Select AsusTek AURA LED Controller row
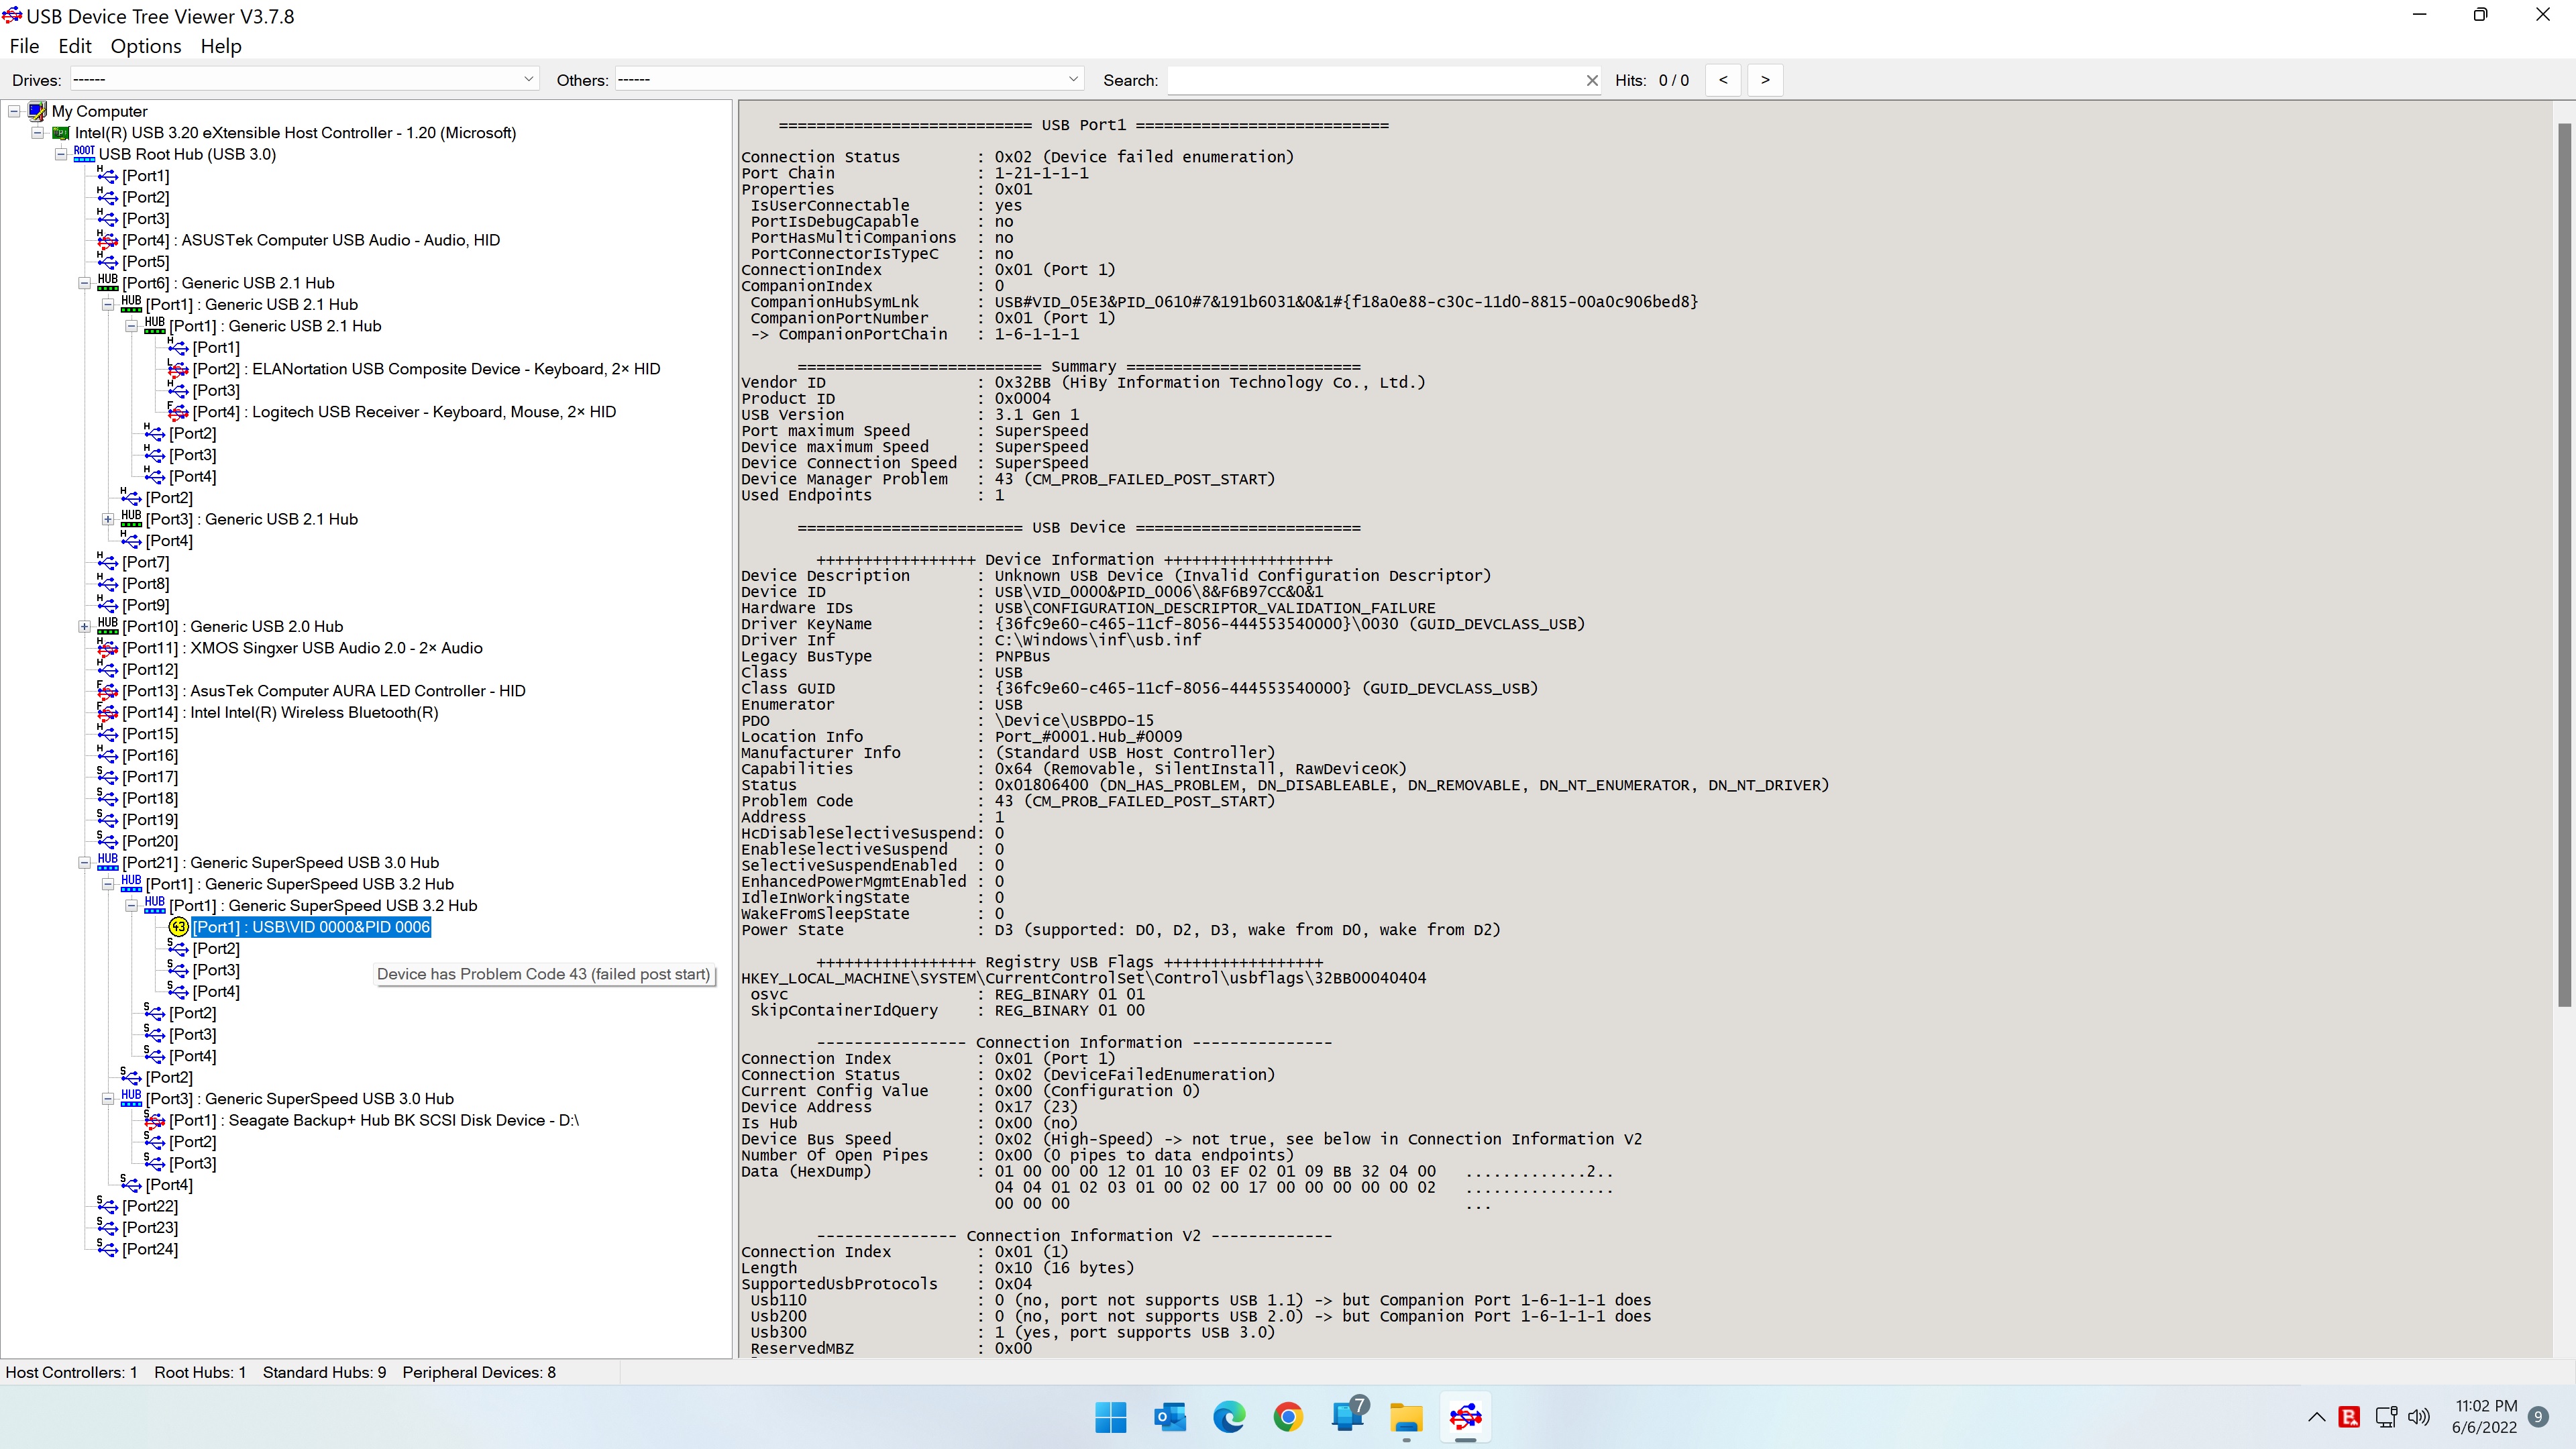The height and width of the screenshot is (1449, 2576). (x=324, y=691)
